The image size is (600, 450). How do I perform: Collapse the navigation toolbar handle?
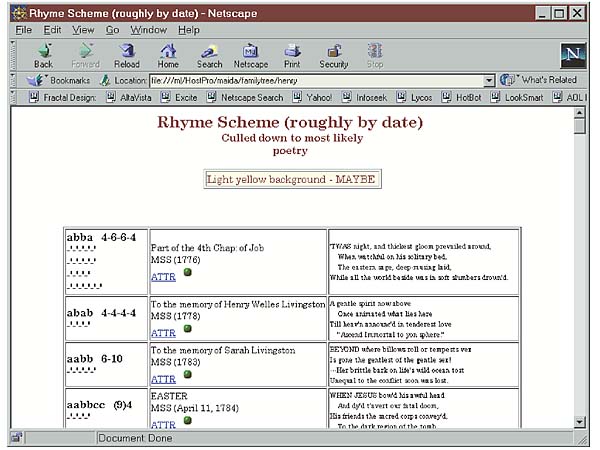pos(13,55)
